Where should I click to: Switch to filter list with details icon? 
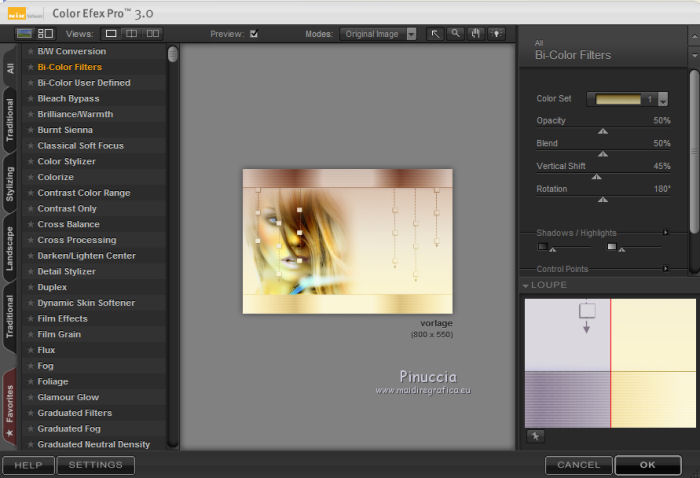(x=45, y=33)
